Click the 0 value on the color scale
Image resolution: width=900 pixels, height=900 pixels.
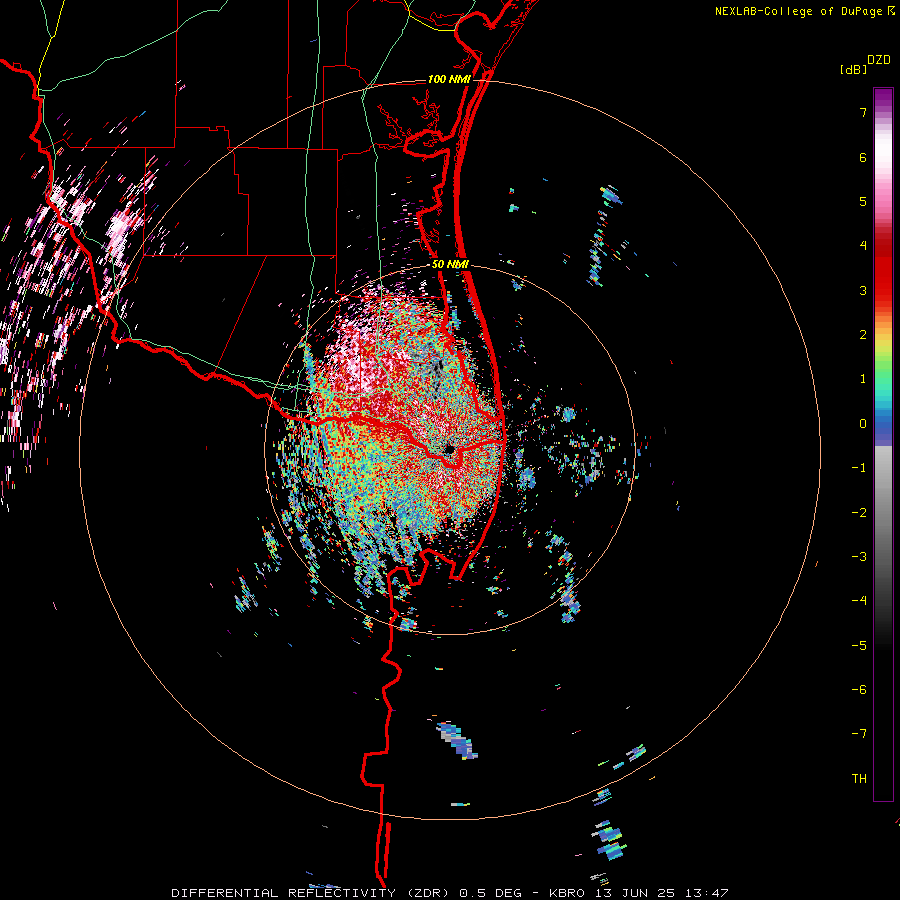click(x=863, y=424)
